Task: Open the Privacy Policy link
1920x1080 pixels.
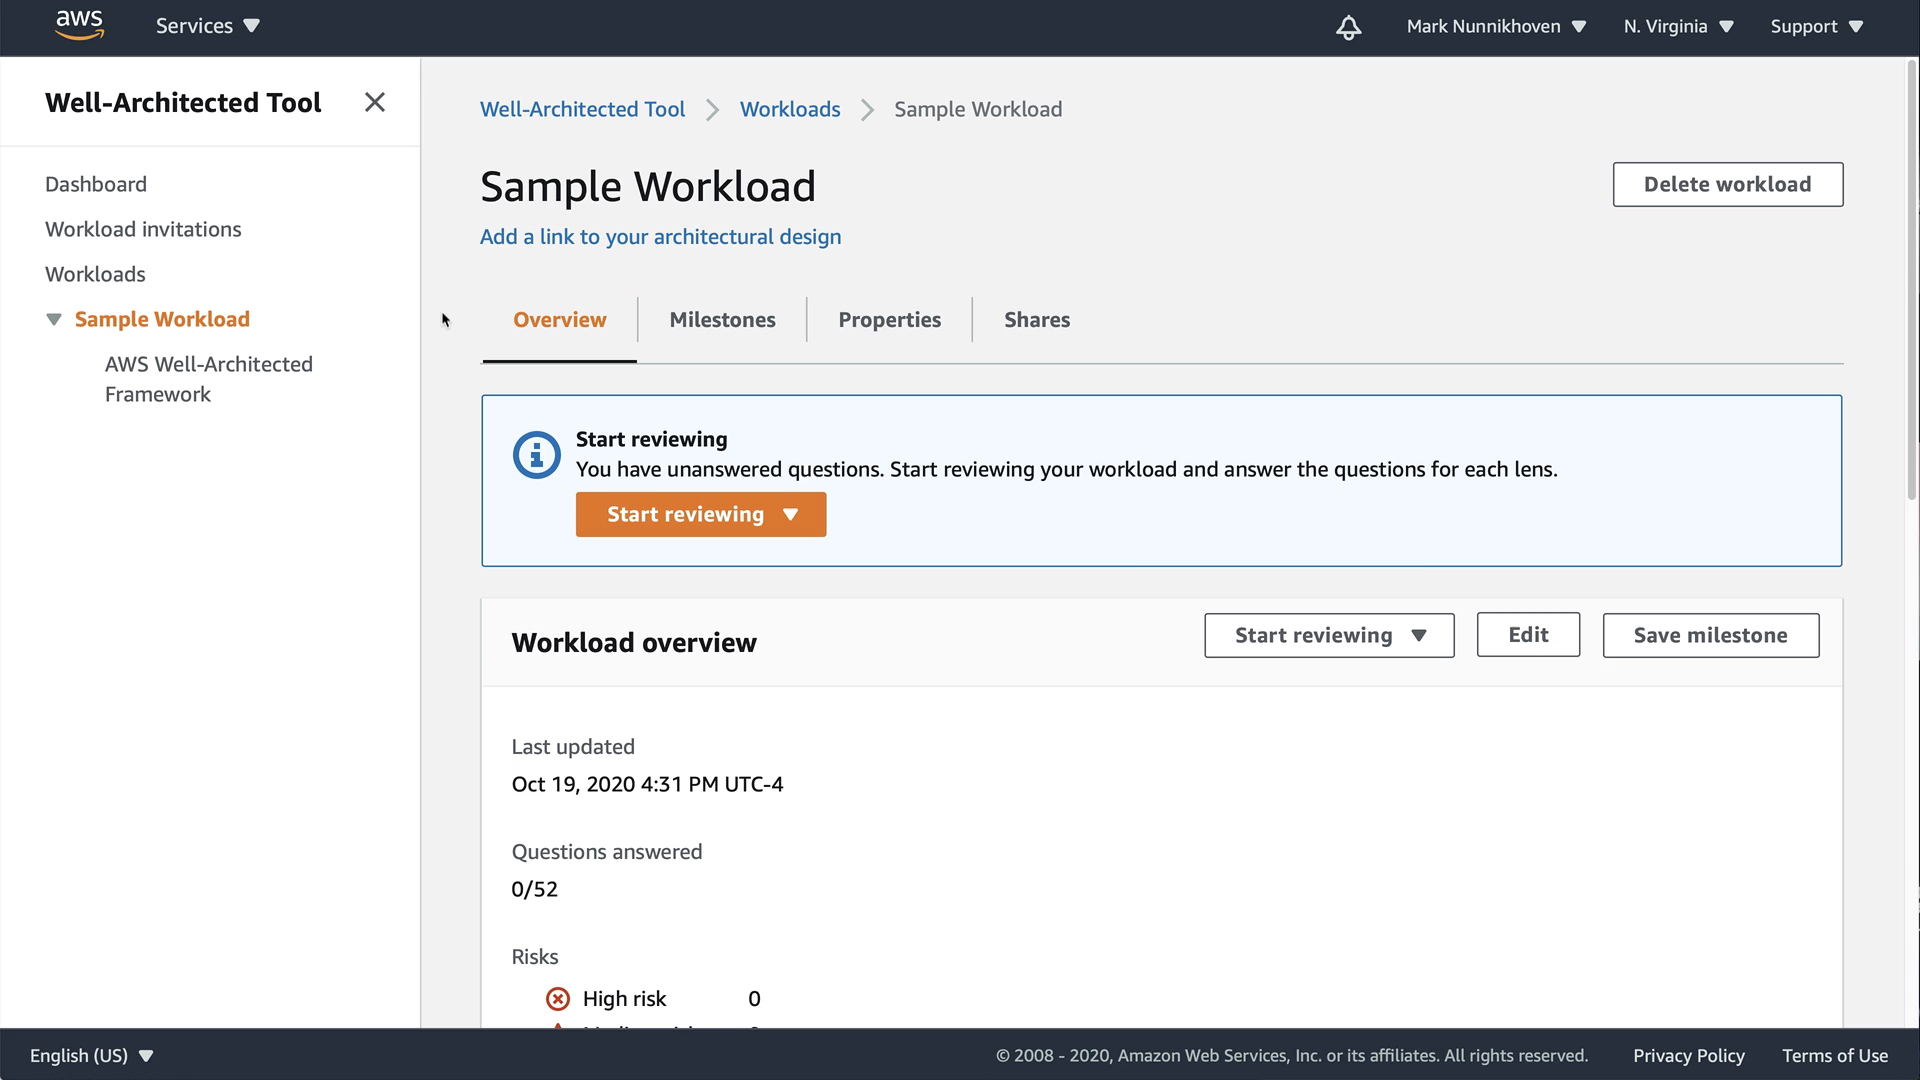Action: pos(1688,1055)
